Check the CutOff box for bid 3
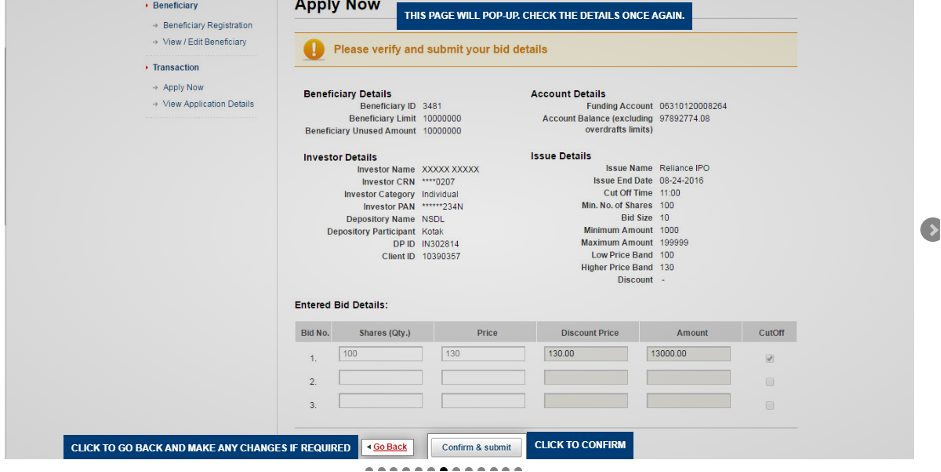Screen dimensions: 941x472 [x=769, y=405]
